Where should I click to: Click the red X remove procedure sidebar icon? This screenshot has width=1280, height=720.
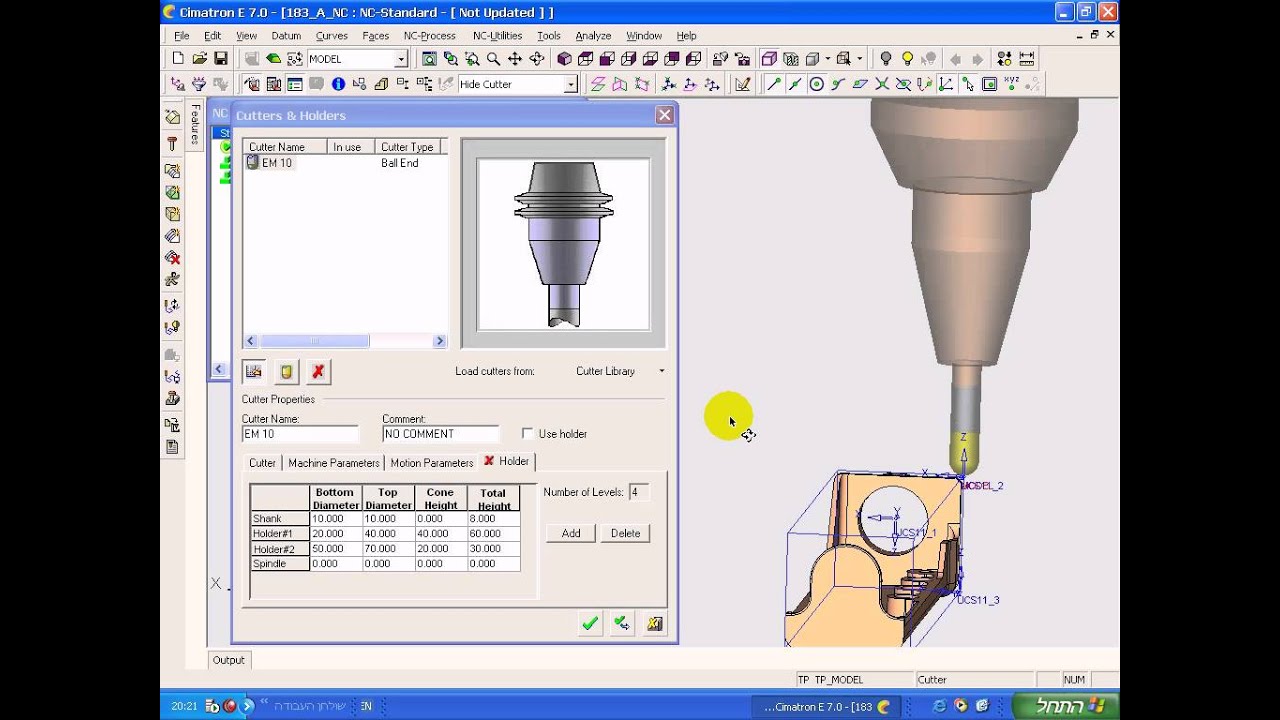tap(172, 258)
